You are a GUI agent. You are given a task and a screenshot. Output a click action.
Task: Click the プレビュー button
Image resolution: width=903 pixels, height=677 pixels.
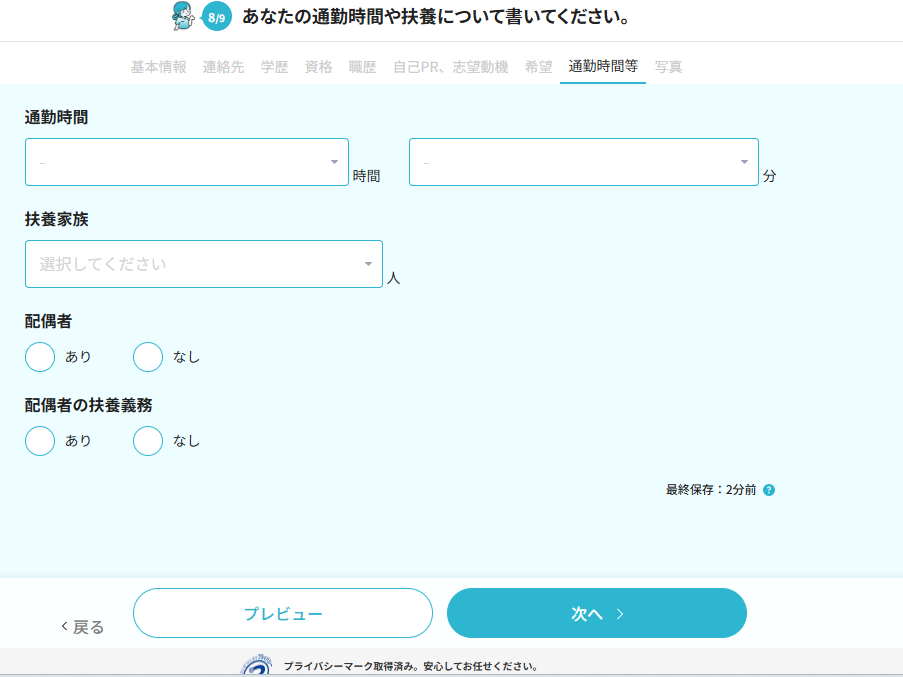point(283,613)
